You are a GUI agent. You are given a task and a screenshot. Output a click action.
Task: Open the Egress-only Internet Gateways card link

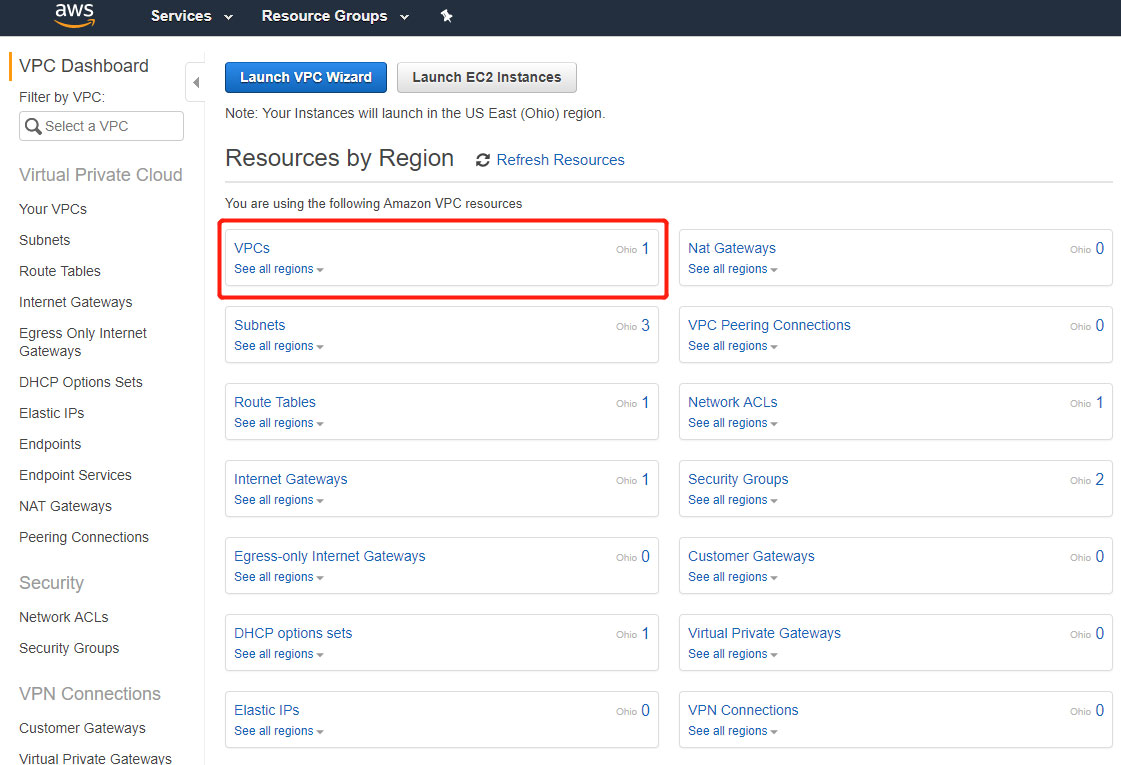click(x=330, y=556)
